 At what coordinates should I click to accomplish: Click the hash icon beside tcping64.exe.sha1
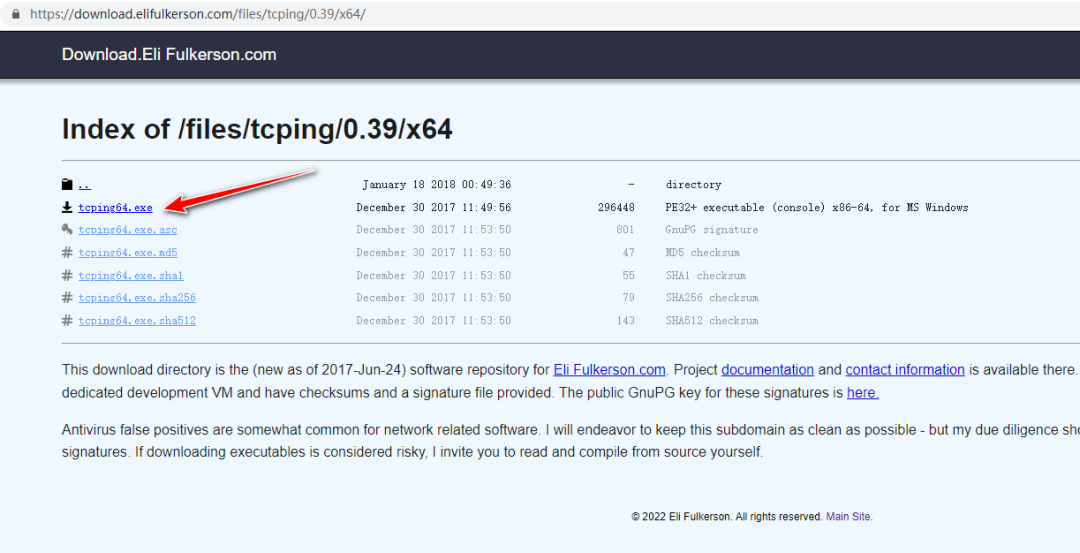[67, 275]
